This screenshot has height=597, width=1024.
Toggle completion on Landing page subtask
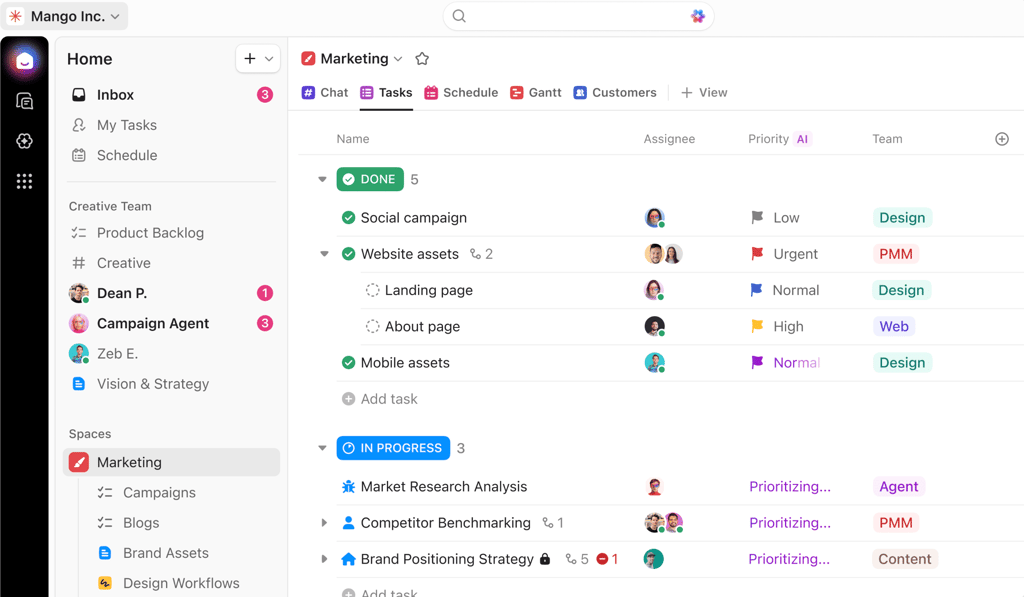(372, 290)
